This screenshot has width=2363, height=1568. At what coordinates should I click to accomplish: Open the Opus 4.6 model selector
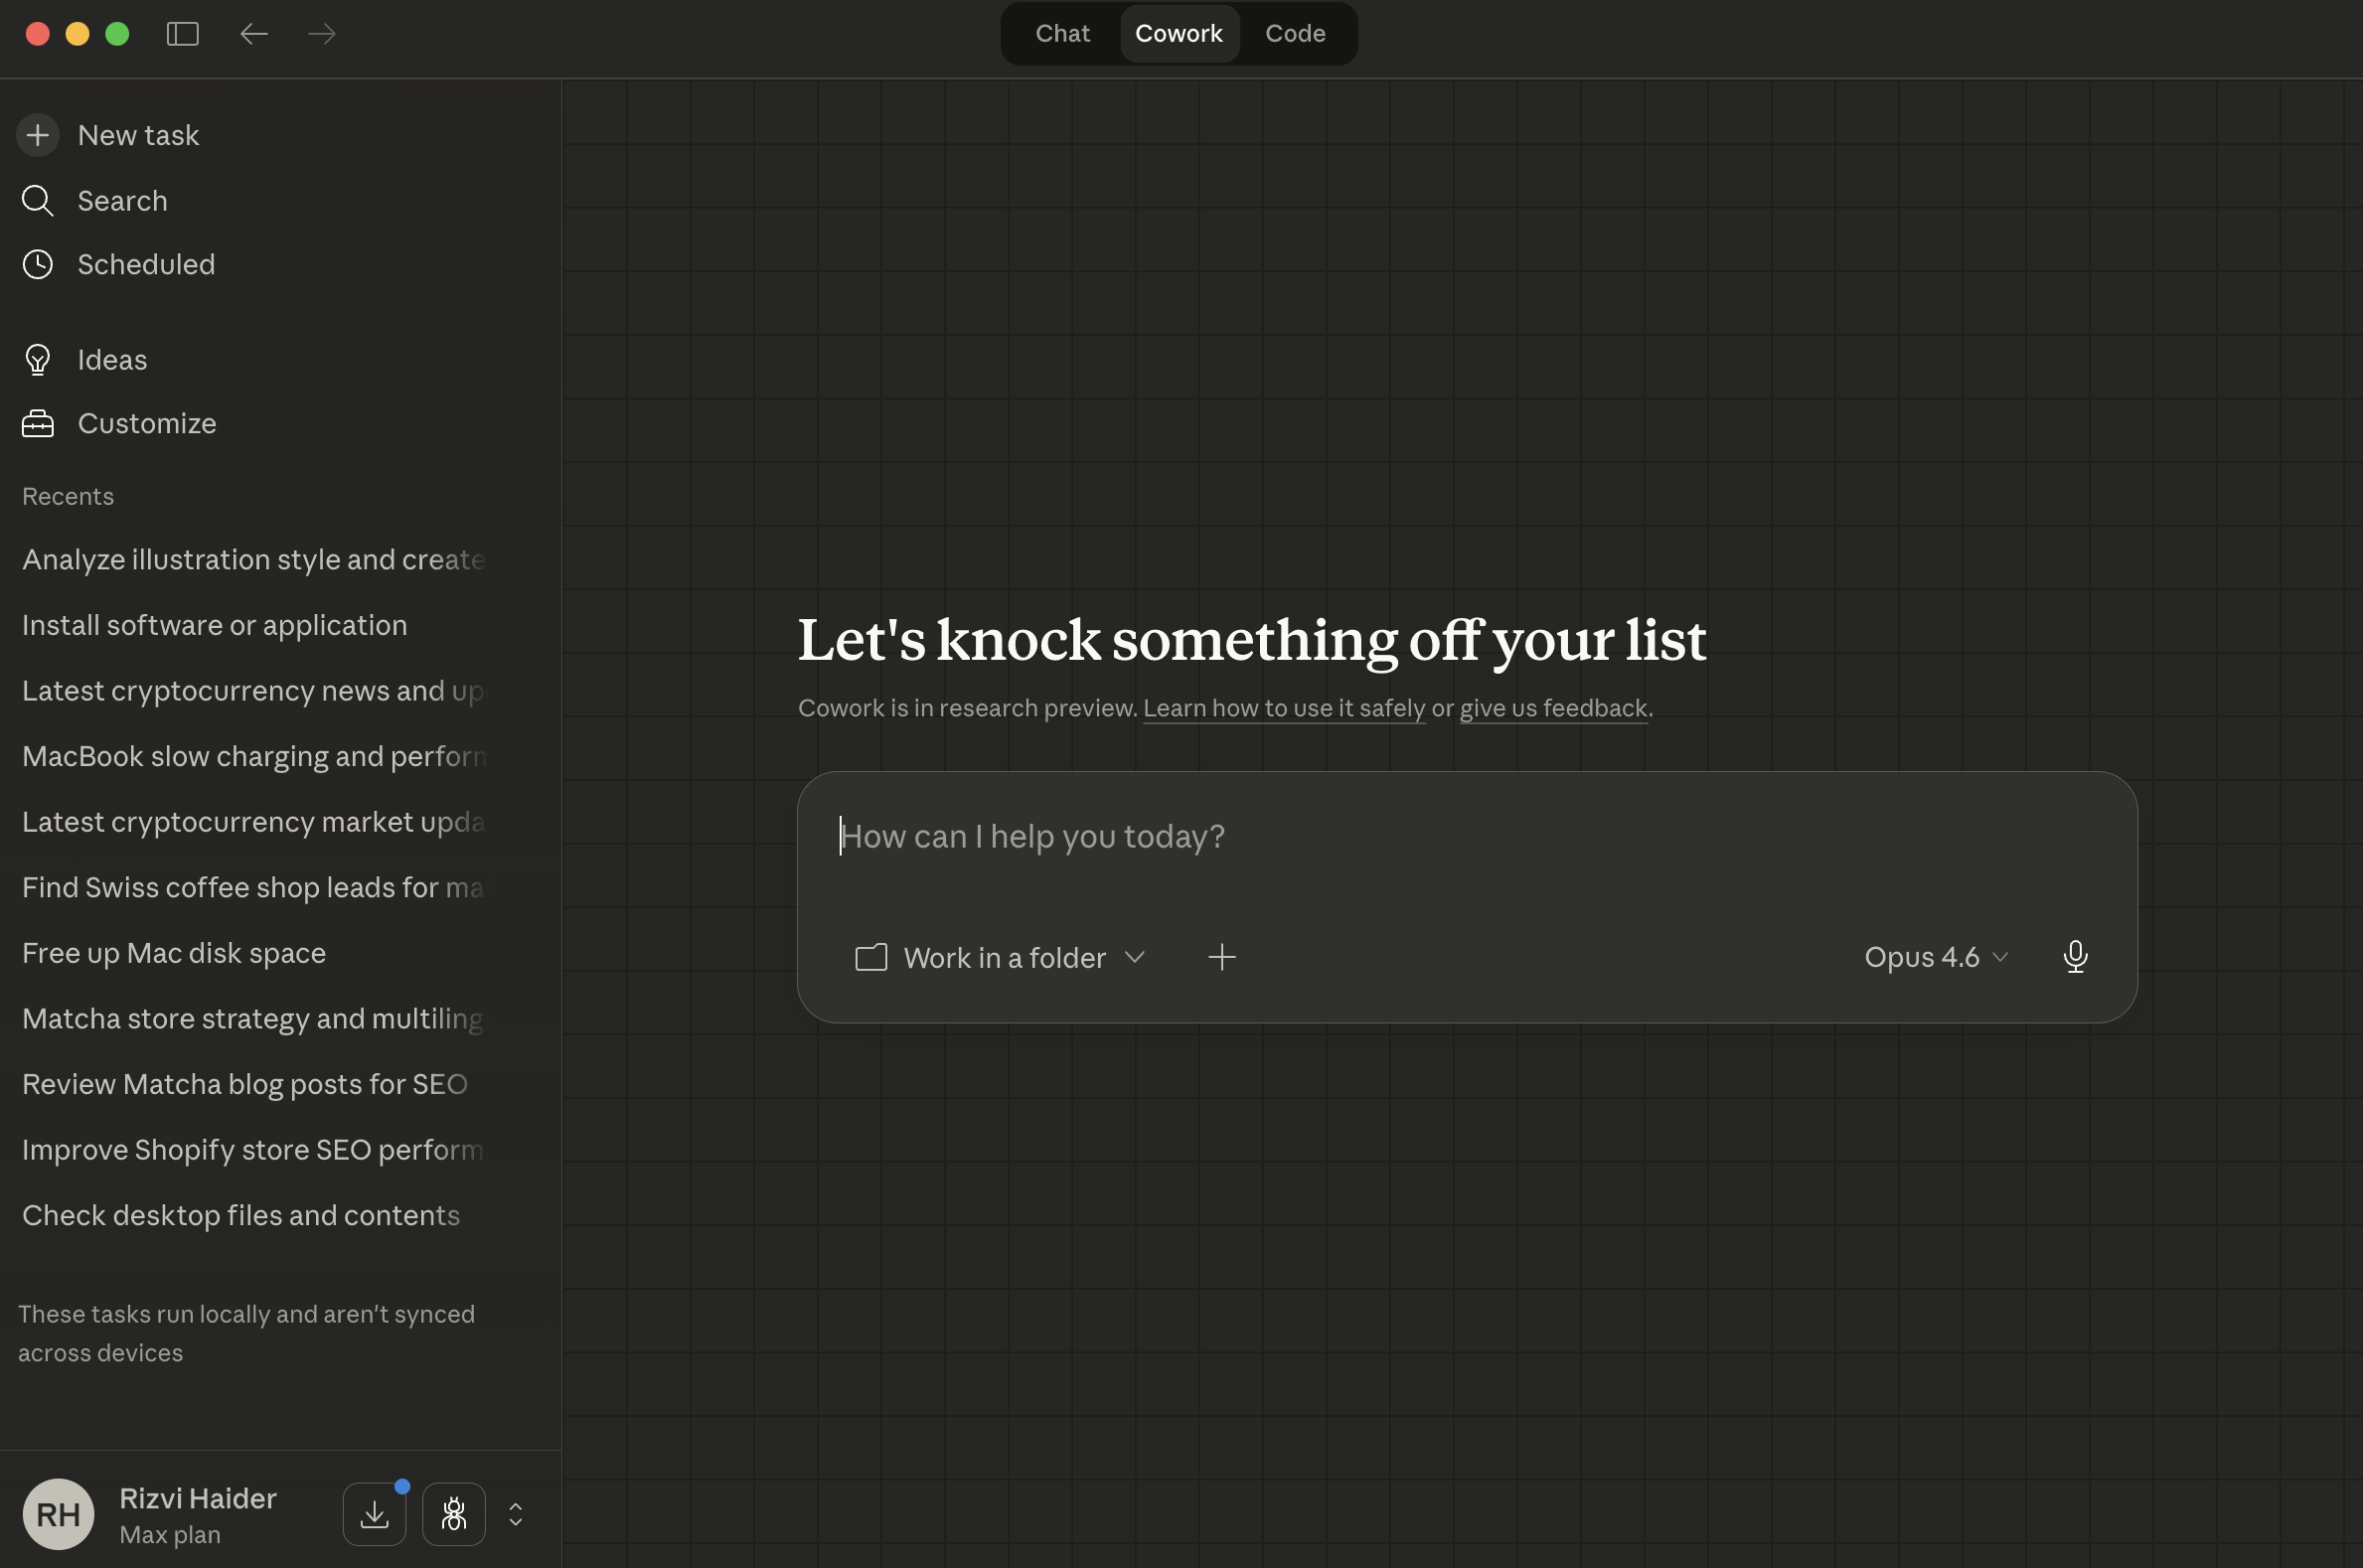1936,957
